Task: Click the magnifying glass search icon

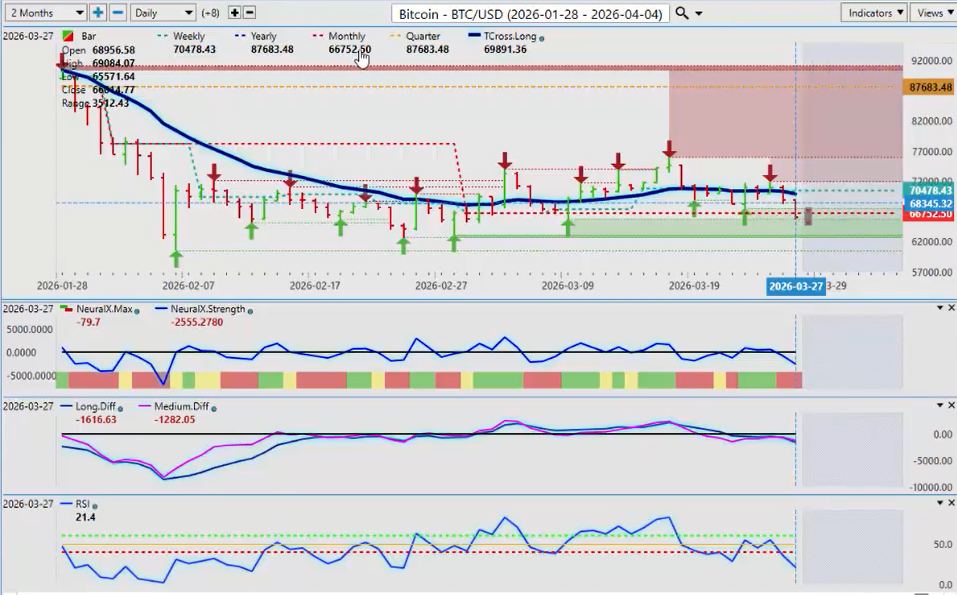Action: [682, 13]
